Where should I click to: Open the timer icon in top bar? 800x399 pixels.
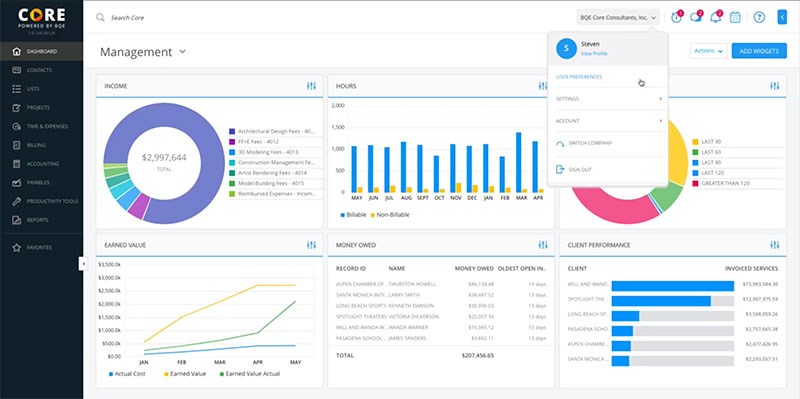tap(677, 17)
